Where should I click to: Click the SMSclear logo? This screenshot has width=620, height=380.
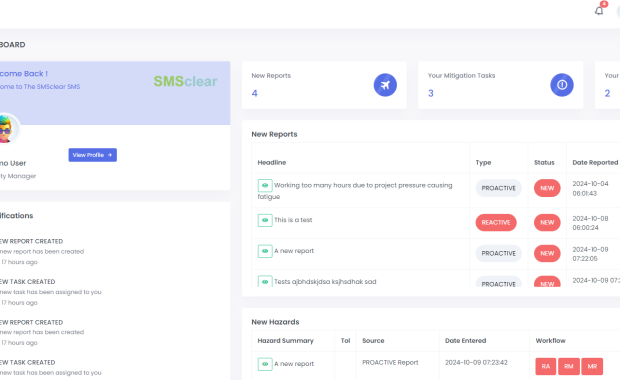(x=185, y=81)
